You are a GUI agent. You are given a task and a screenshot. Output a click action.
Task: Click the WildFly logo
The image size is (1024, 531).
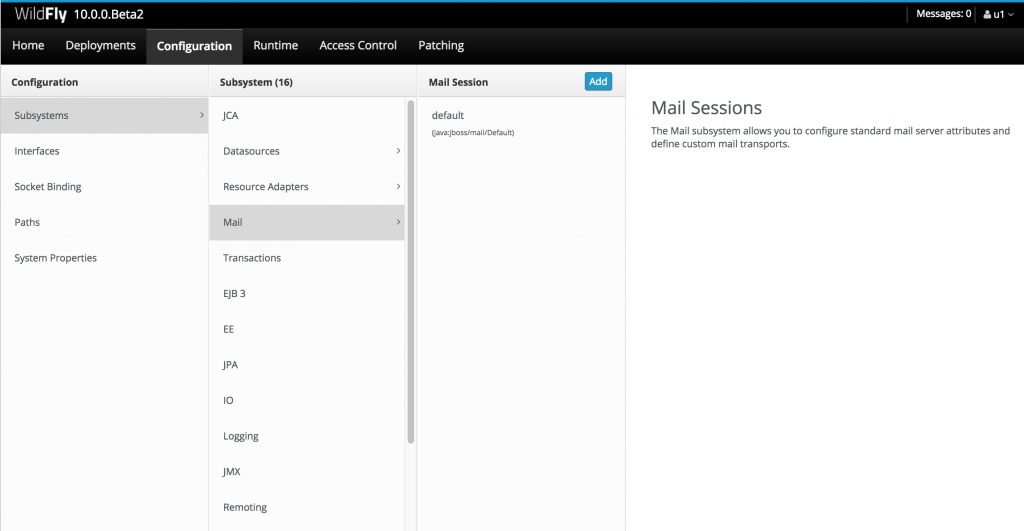tap(40, 14)
